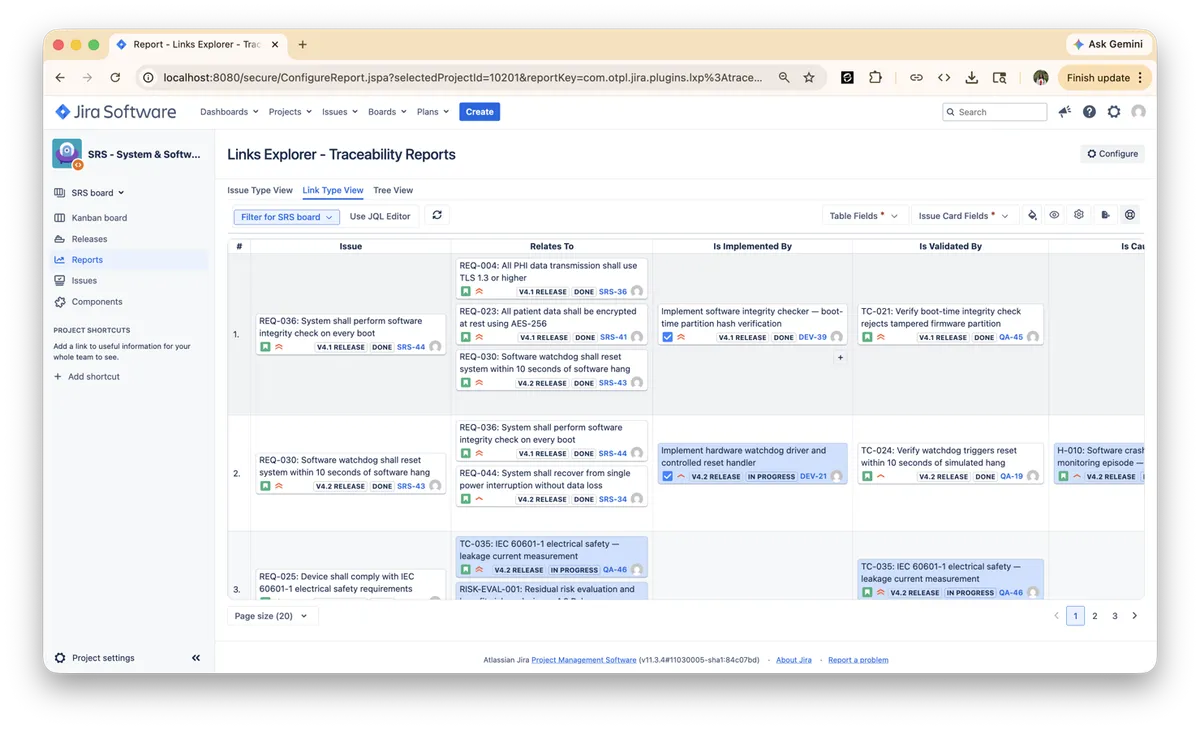Click the Jira Software logo
The height and width of the screenshot is (730, 1200).
point(116,112)
